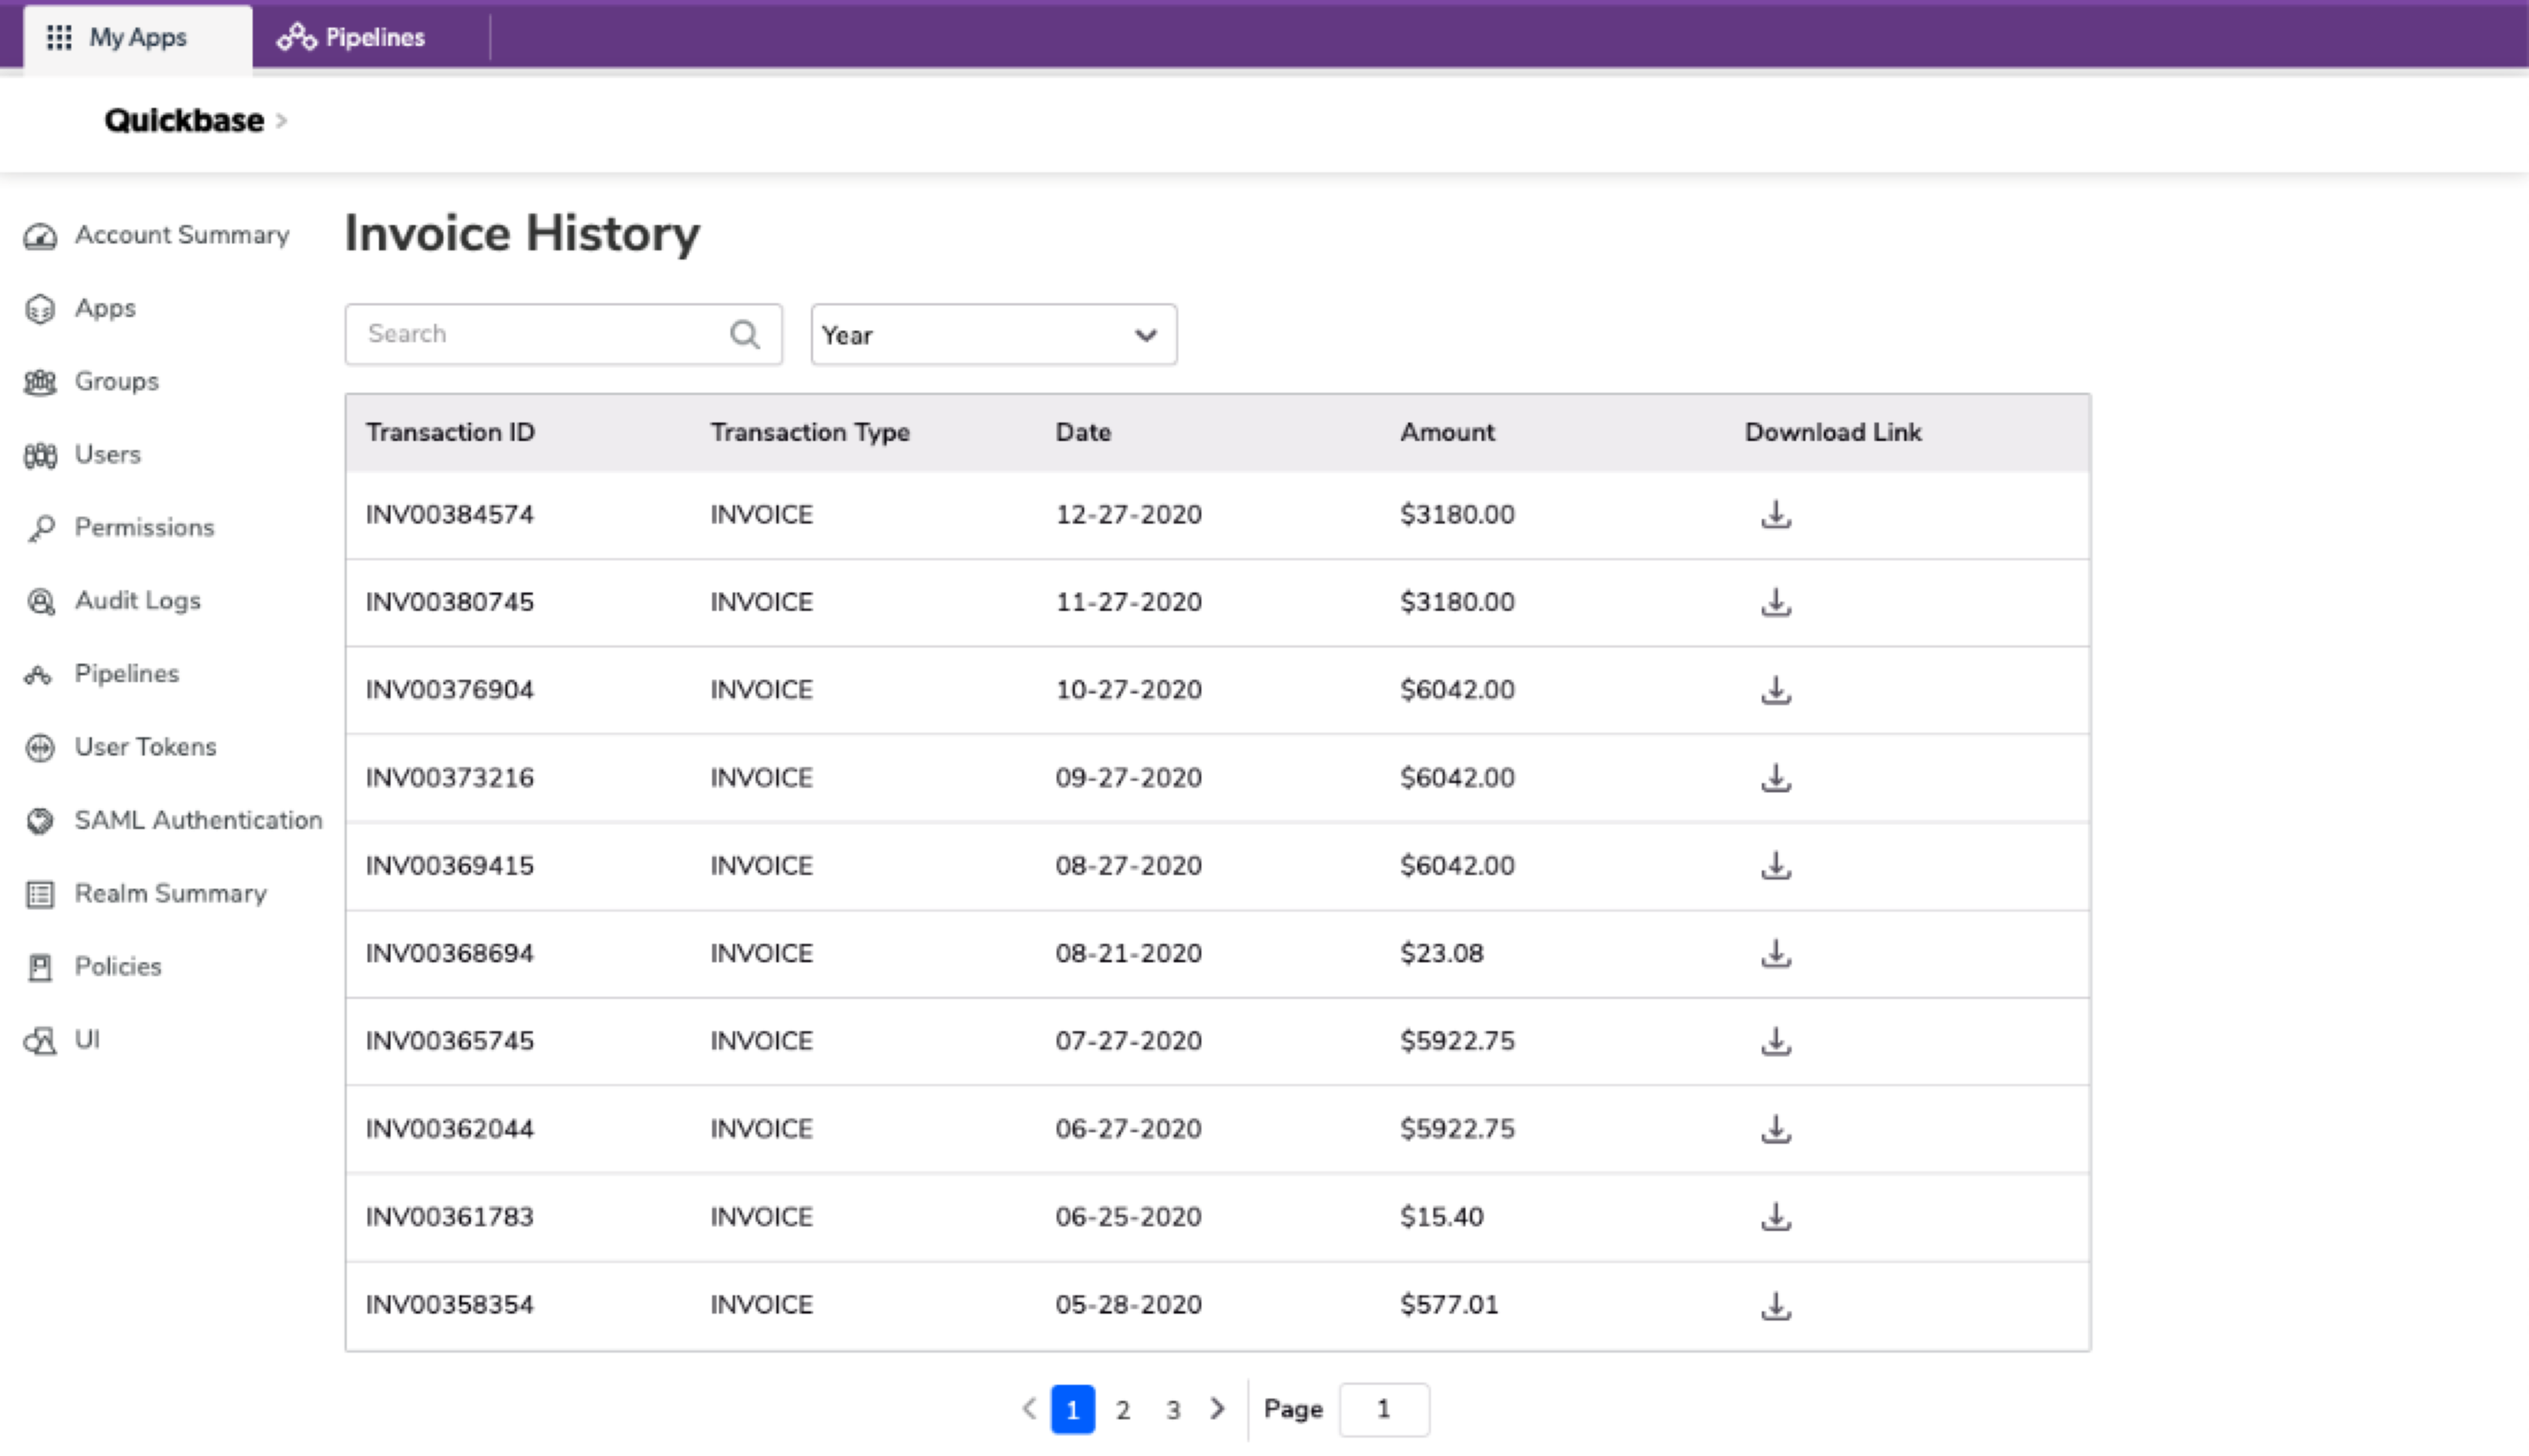Click the Apps sidebar icon
The height and width of the screenshot is (1456, 2529).
[x=40, y=309]
